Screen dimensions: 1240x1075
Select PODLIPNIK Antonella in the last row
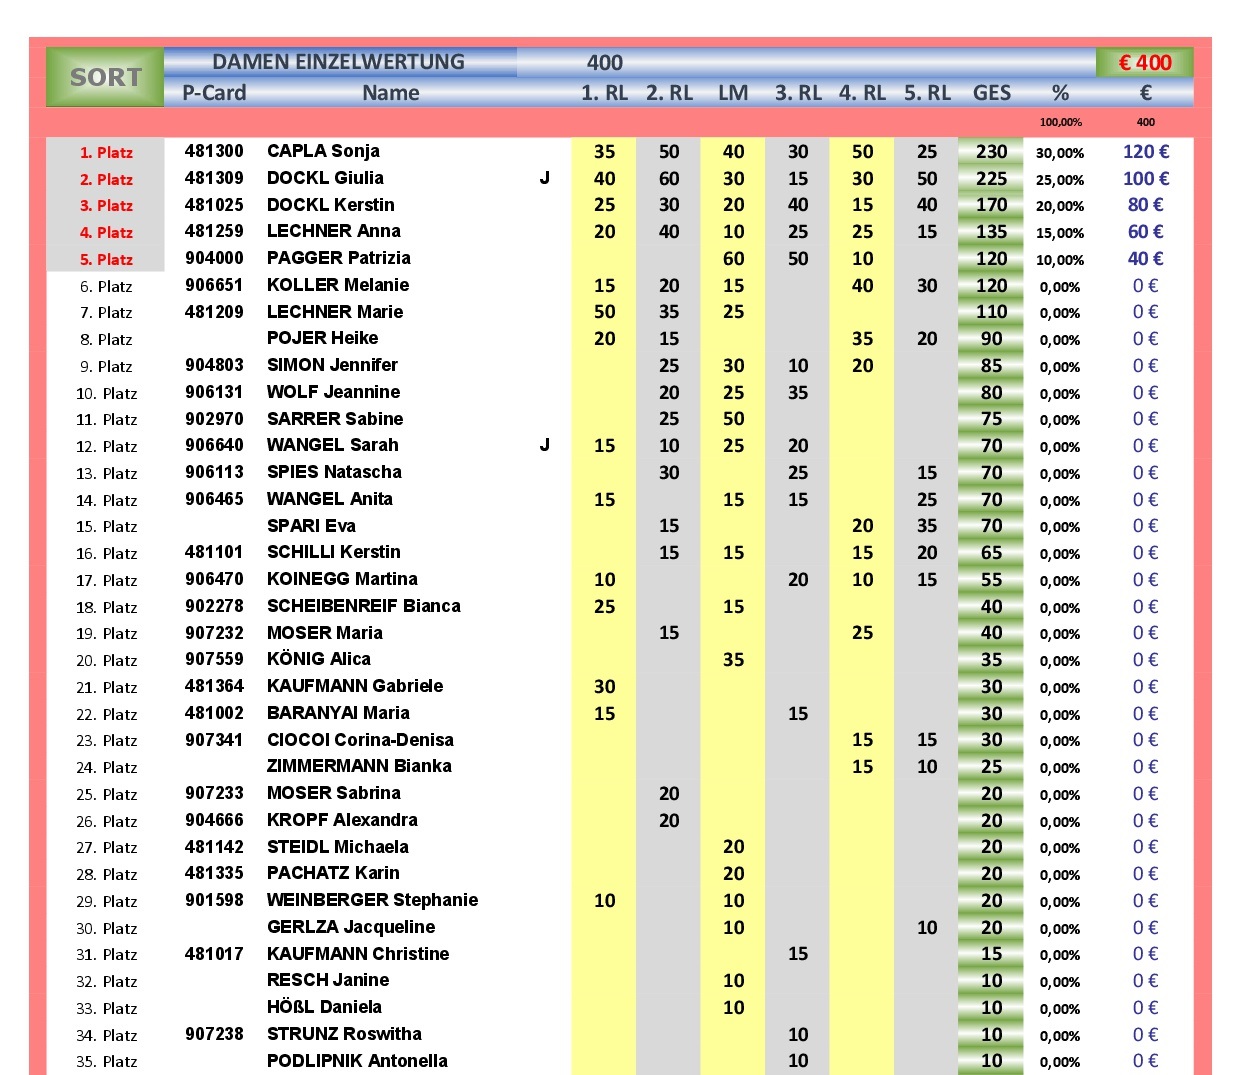357,1061
